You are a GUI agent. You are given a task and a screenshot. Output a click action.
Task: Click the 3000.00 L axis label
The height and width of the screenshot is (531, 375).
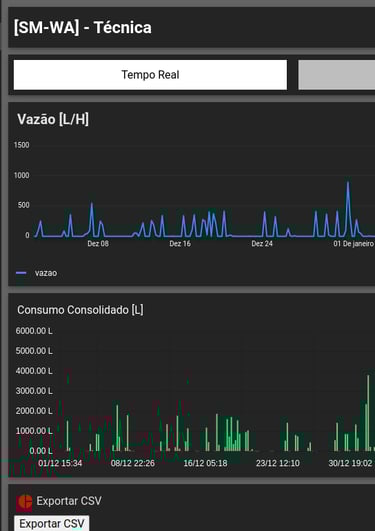[34, 391]
